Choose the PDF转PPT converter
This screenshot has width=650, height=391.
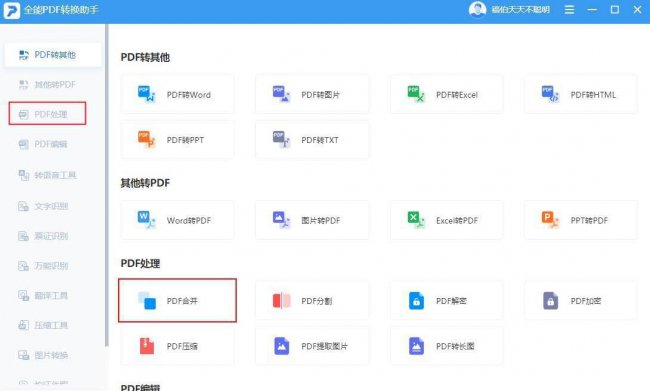[177, 140]
